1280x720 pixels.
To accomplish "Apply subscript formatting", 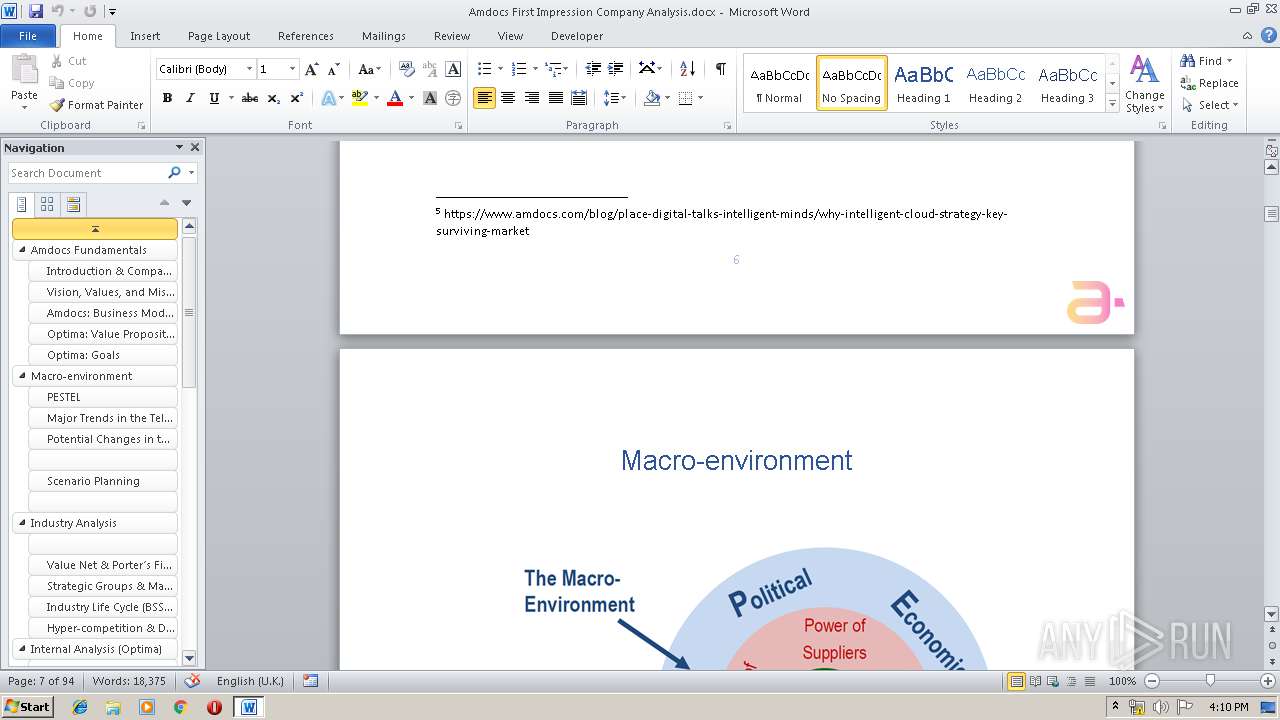I will [x=273, y=98].
